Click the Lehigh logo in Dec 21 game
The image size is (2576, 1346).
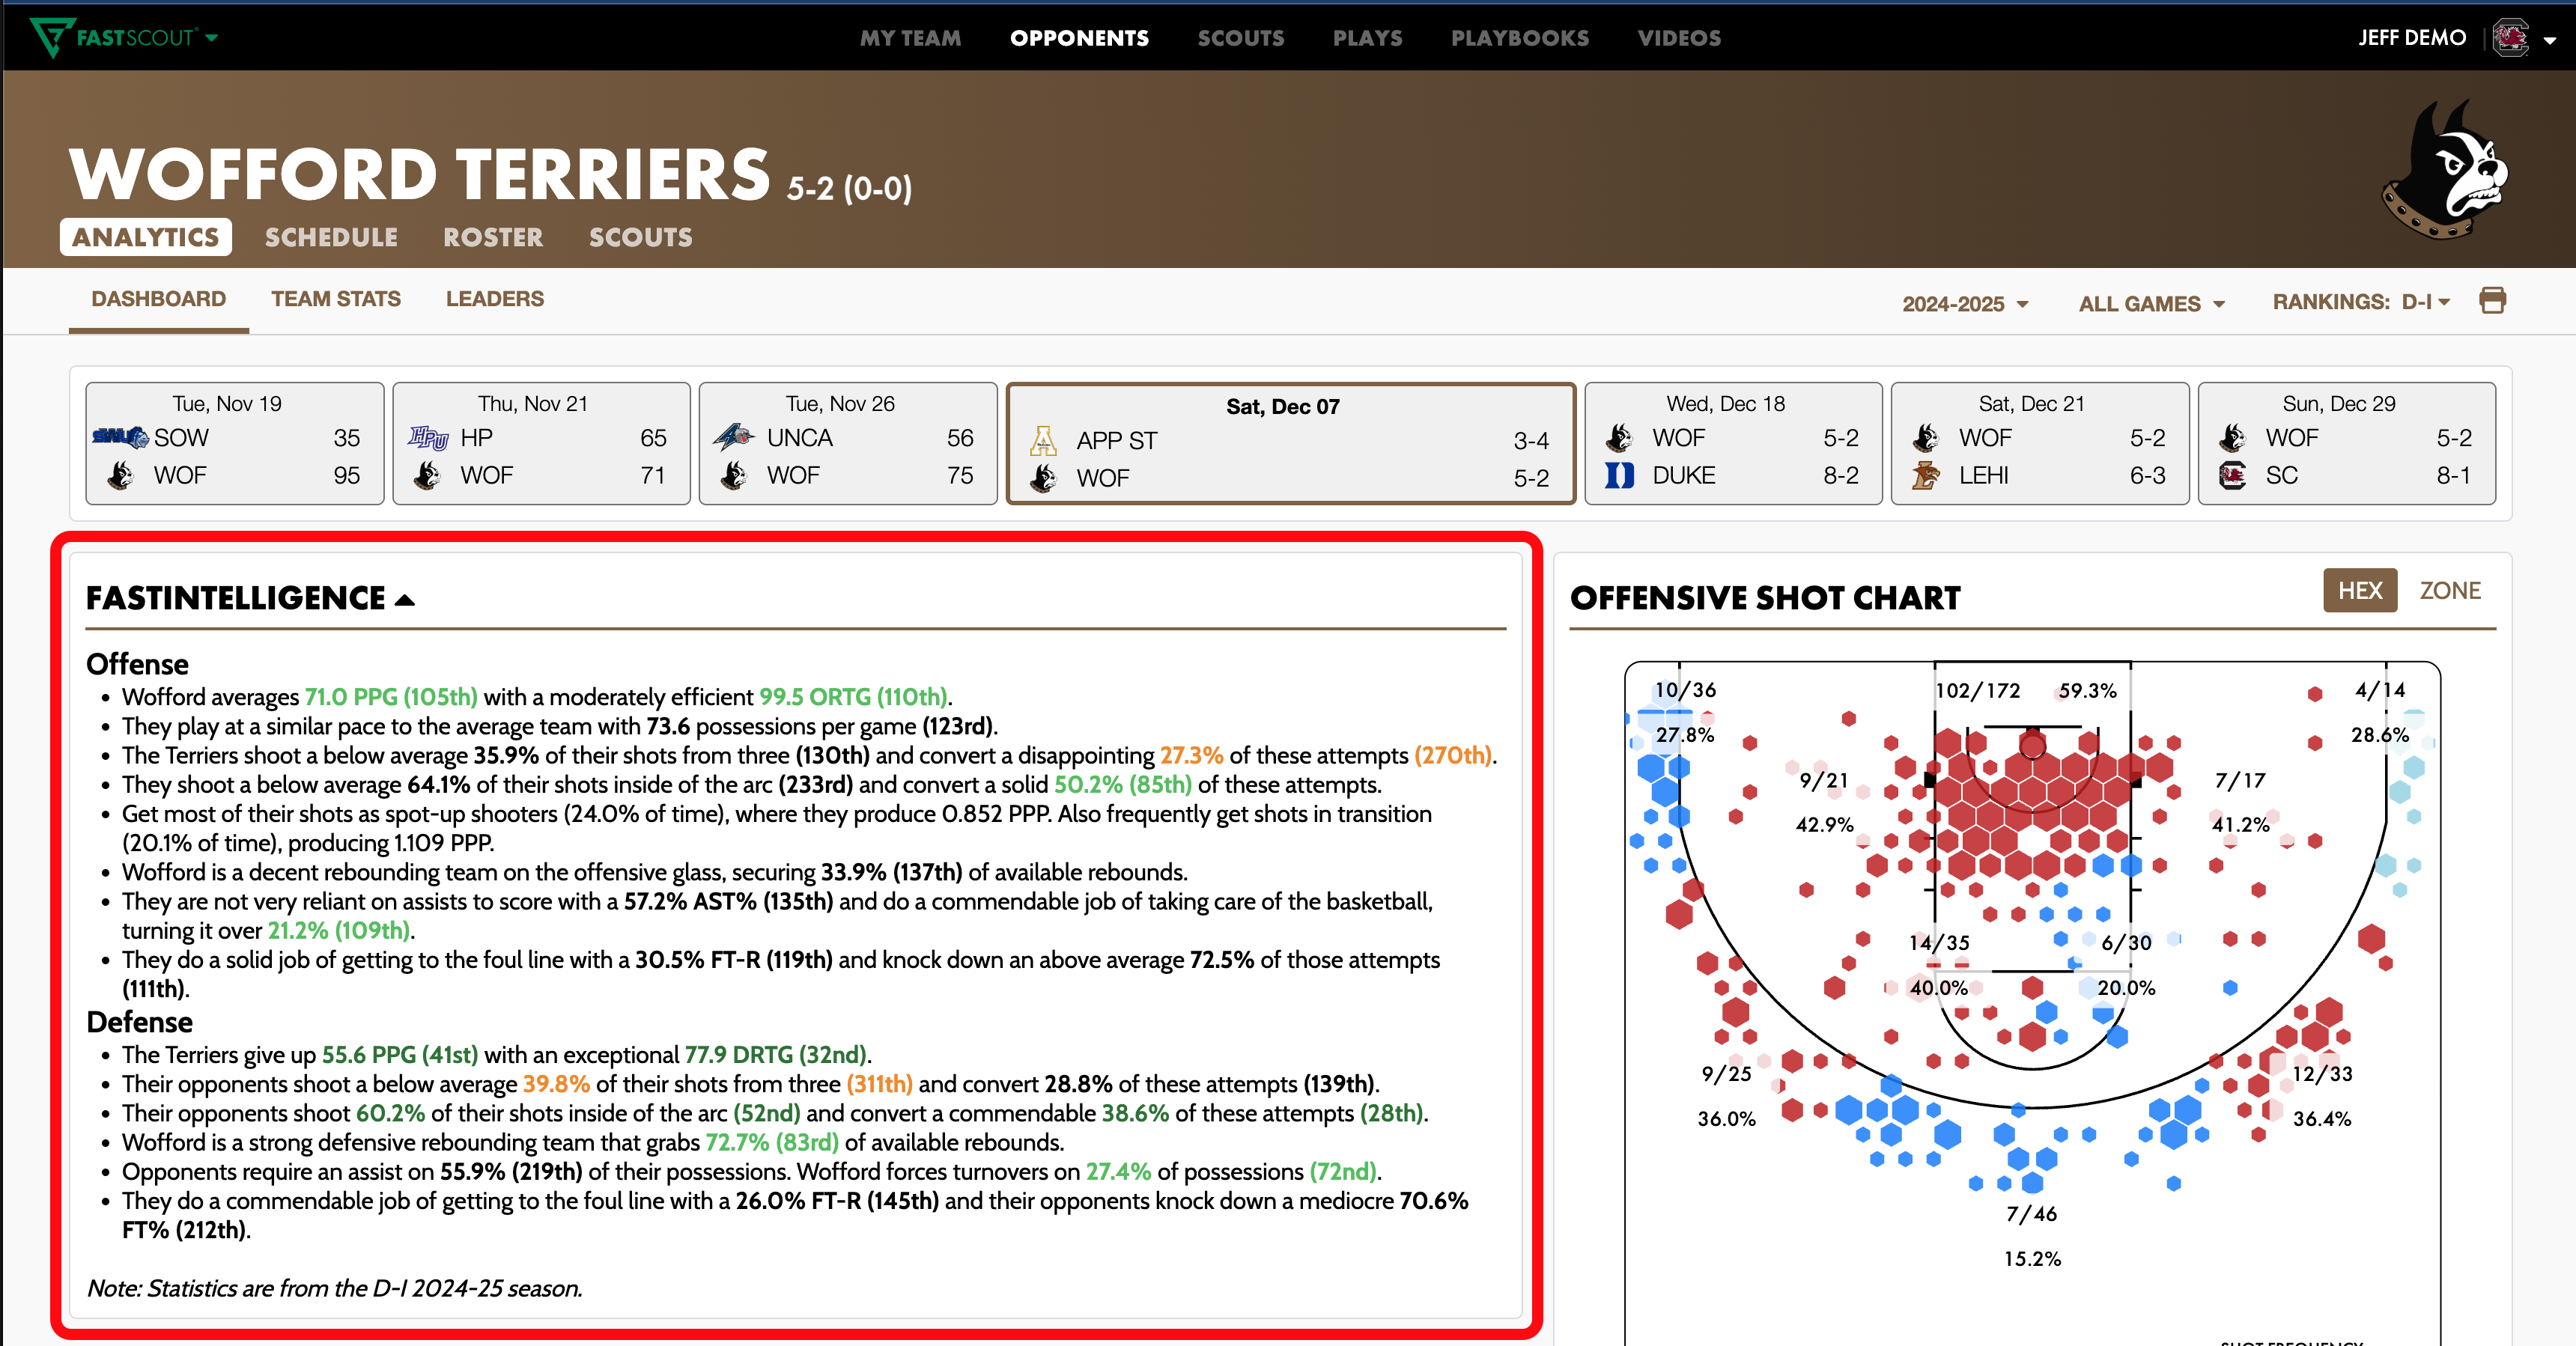click(1925, 475)
